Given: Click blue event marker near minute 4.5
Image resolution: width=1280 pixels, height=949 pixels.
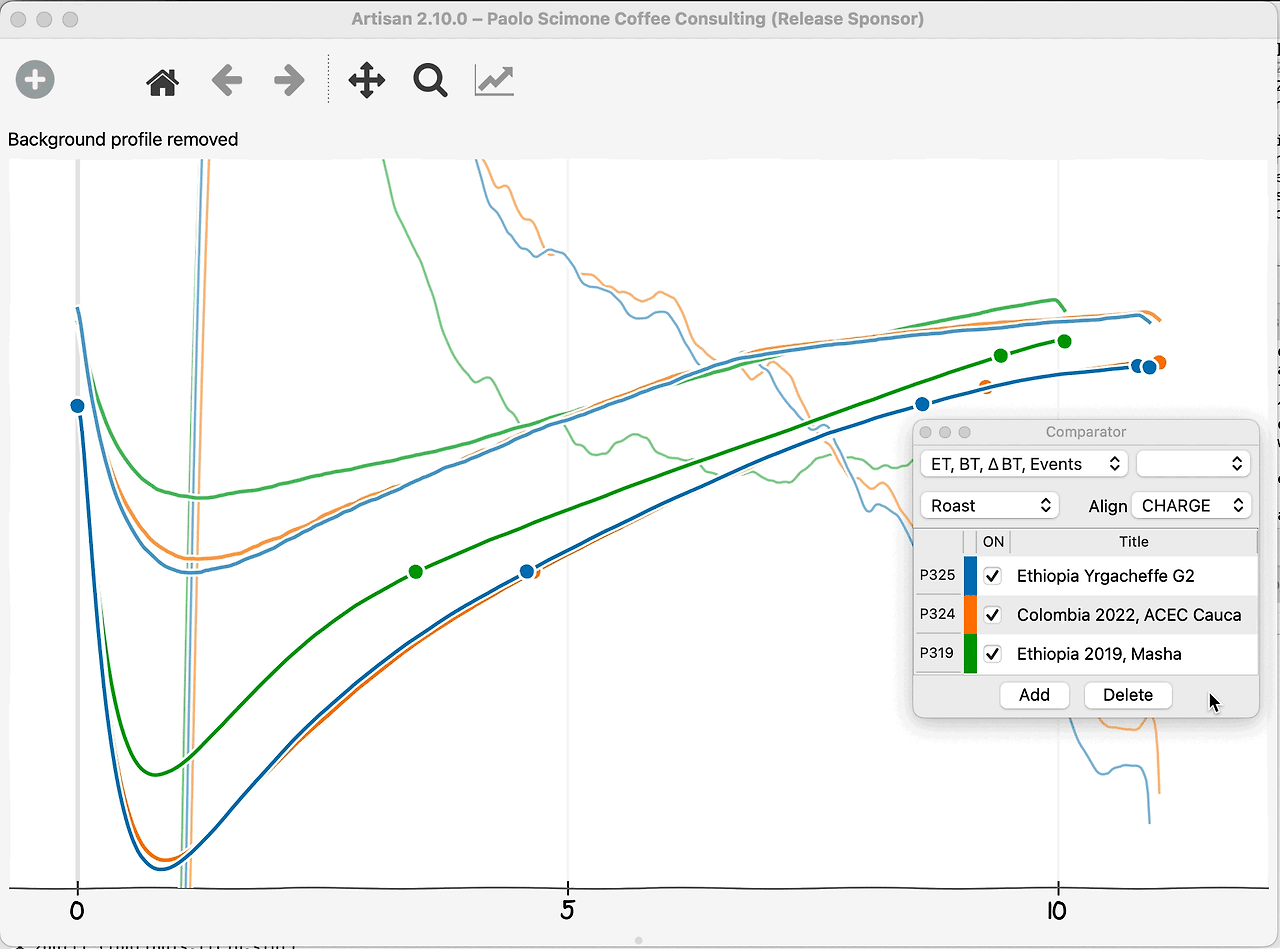Looking at the screenshot, I should click(x=527, y=572).
